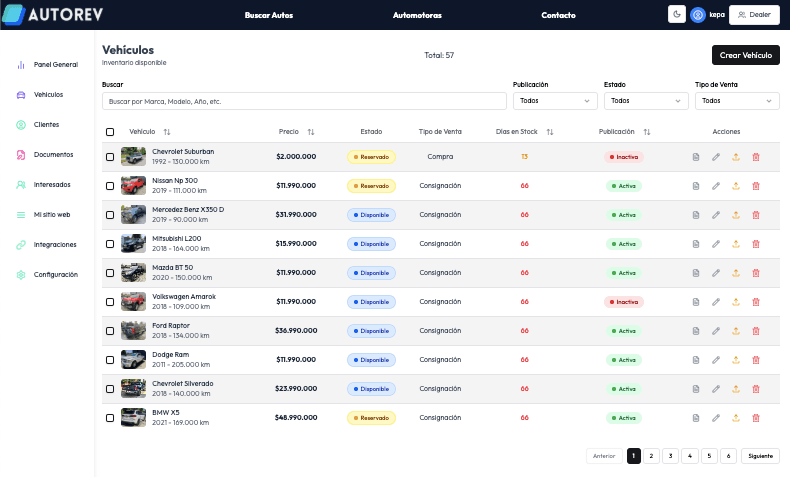
Task: Open the Publicación filter dropdown
Action: click(x=555, y=101)
